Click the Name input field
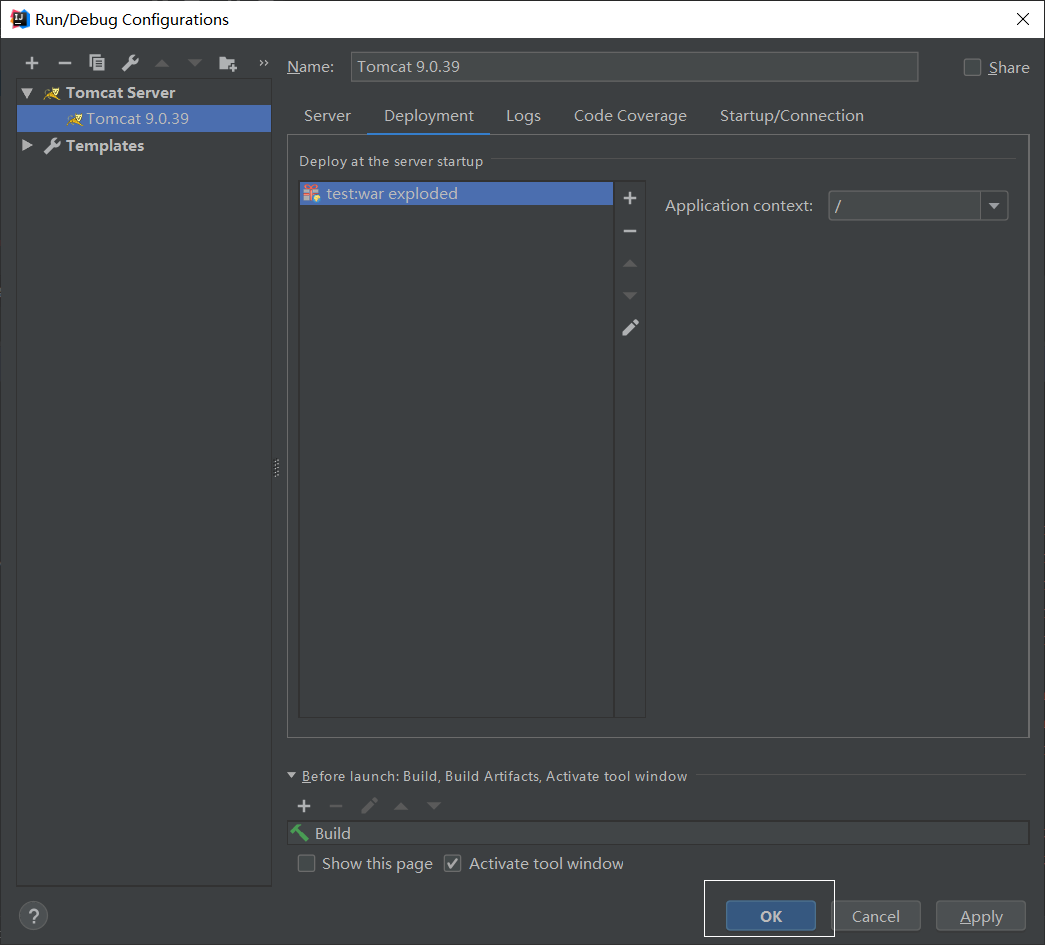Image resolution: width=1045 pixels, height=945 pixels. 634,67
